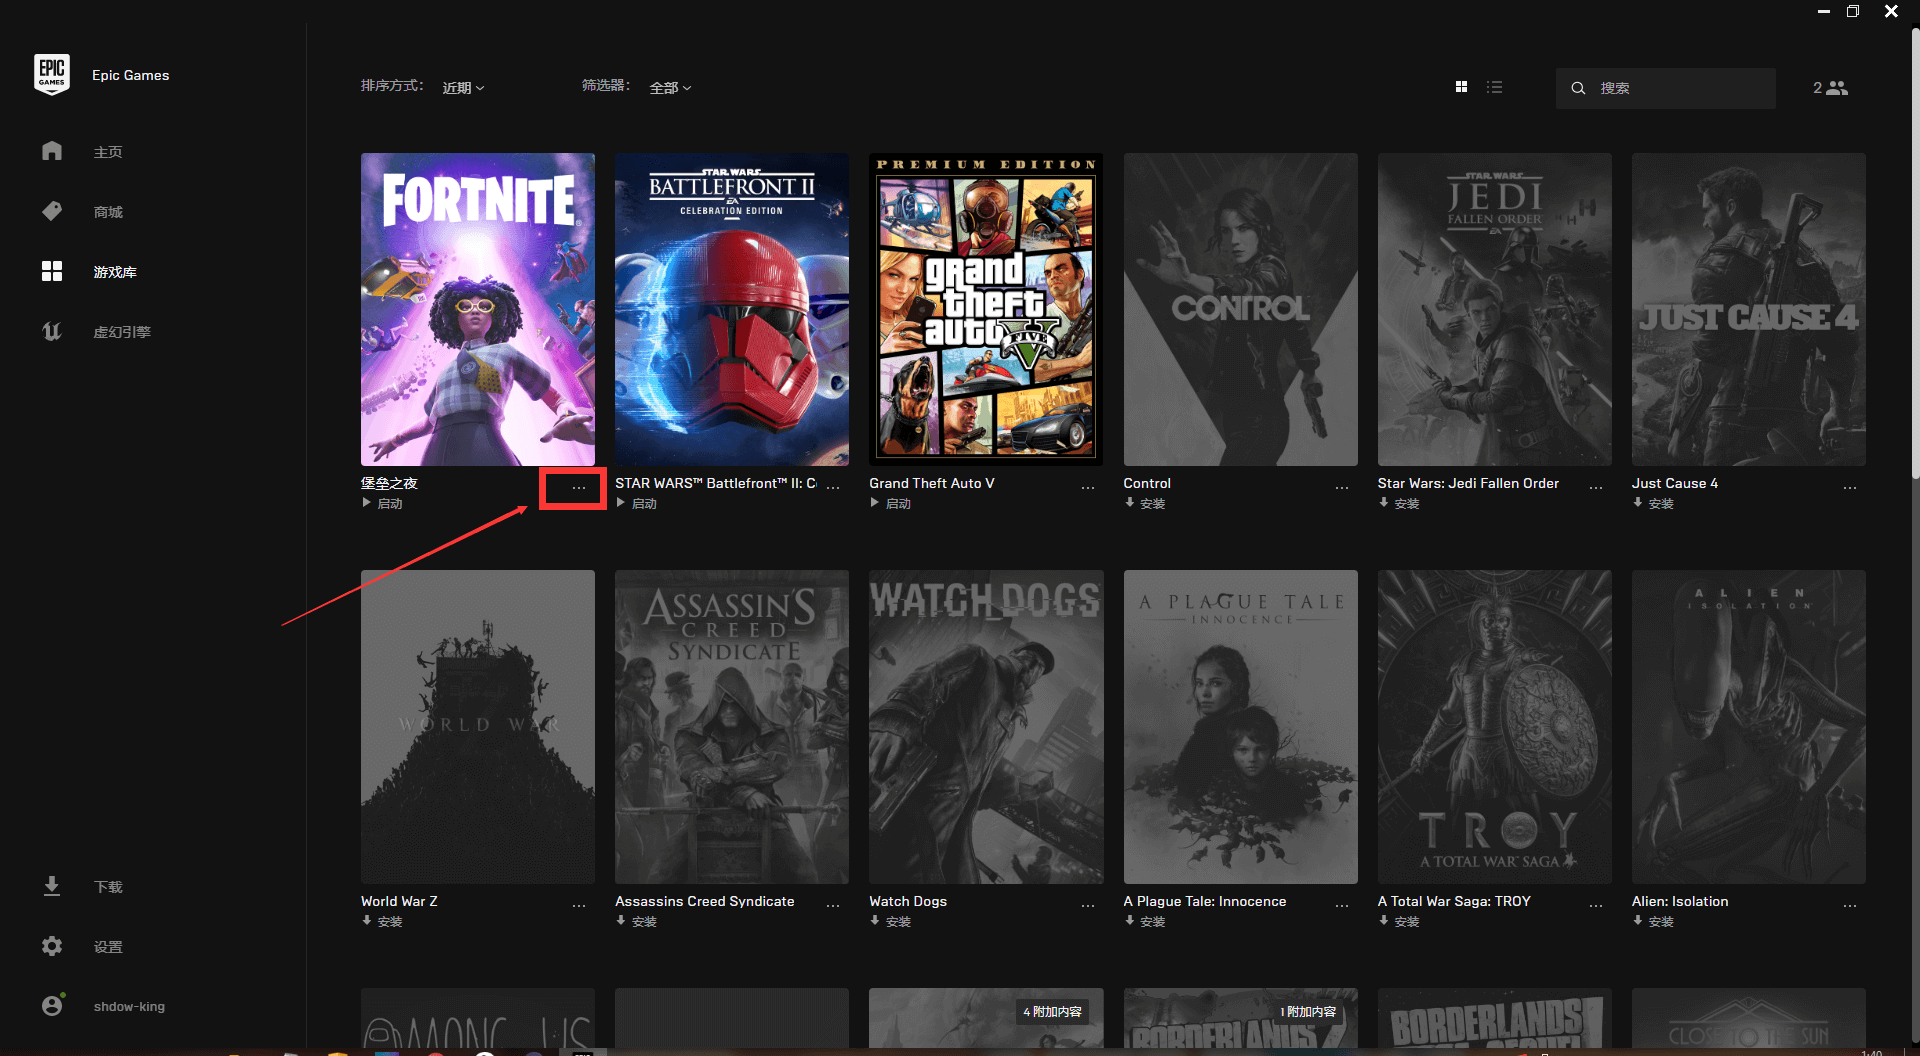Open A Plague Tale options menu
Screen dimensions: 1920x1056
click(x=1342, y=905)
